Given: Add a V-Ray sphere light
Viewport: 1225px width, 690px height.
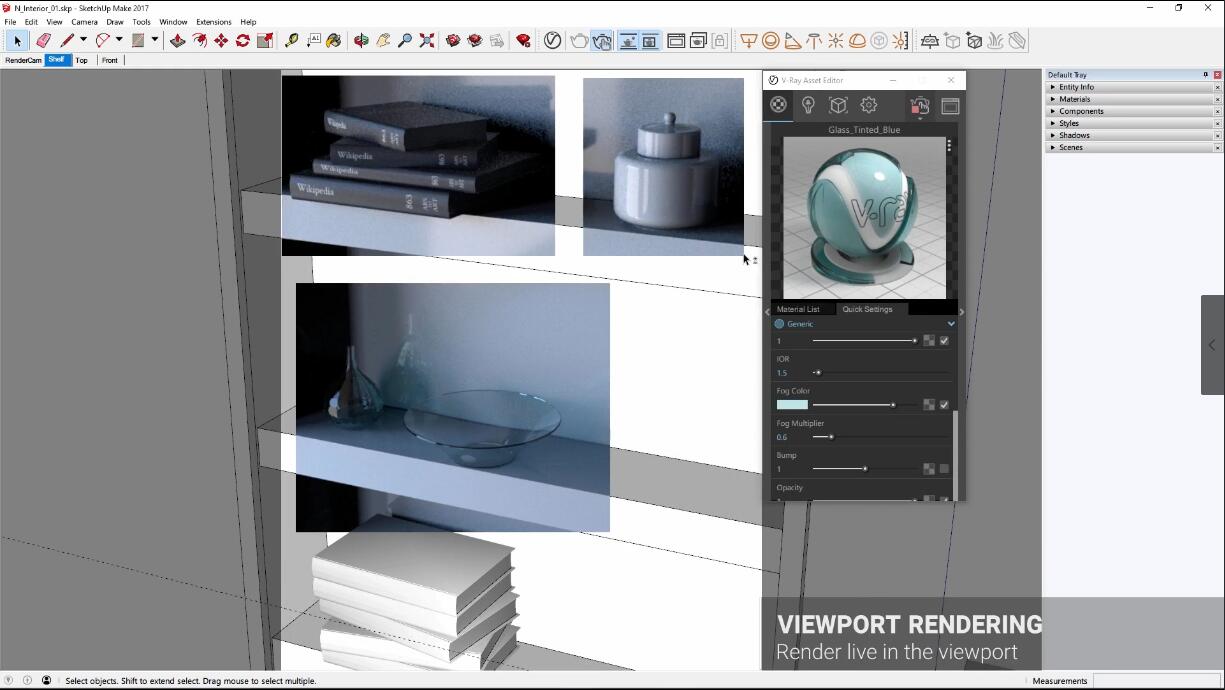Looking at the screenshot, I should tap(771, 41).
